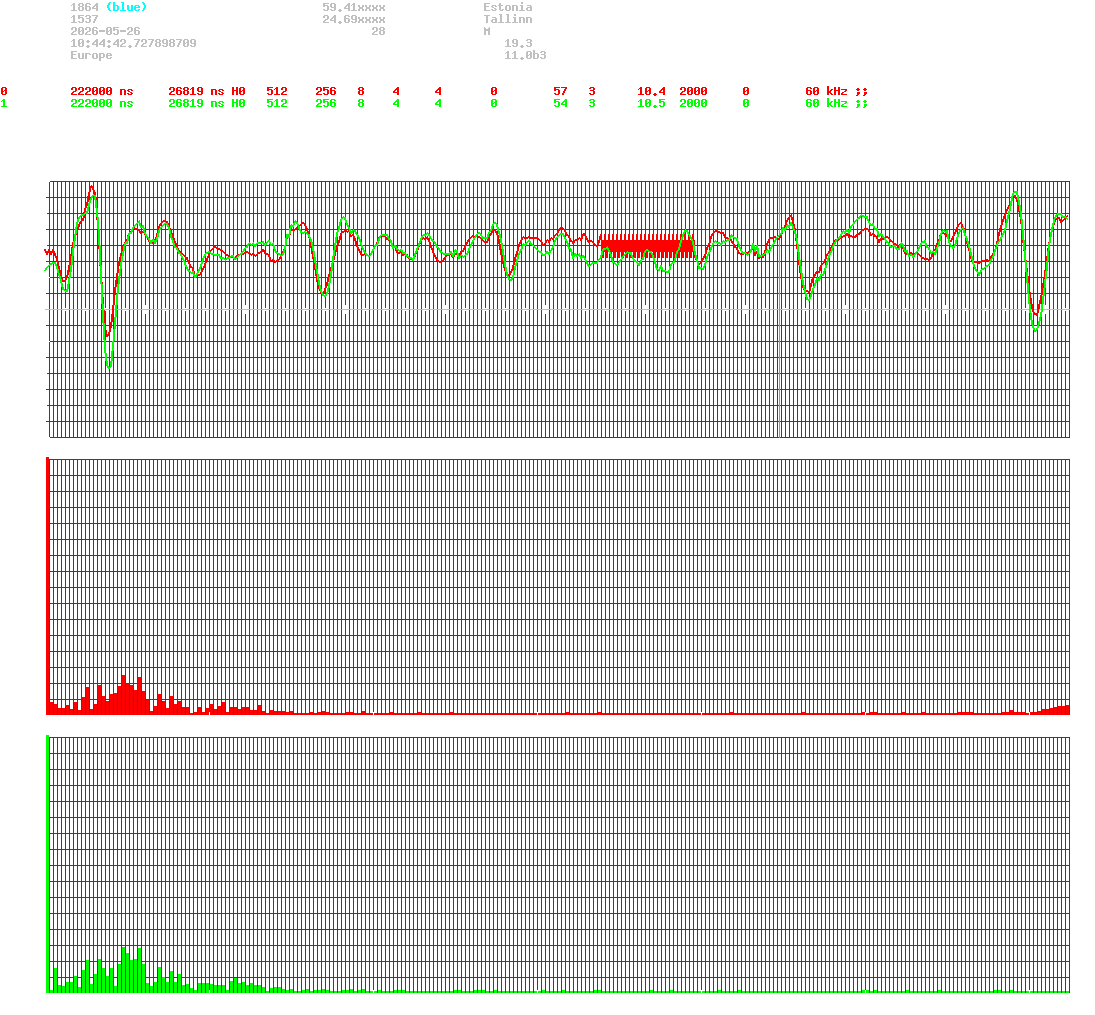Click the city name Tallinn

[508, 20]
